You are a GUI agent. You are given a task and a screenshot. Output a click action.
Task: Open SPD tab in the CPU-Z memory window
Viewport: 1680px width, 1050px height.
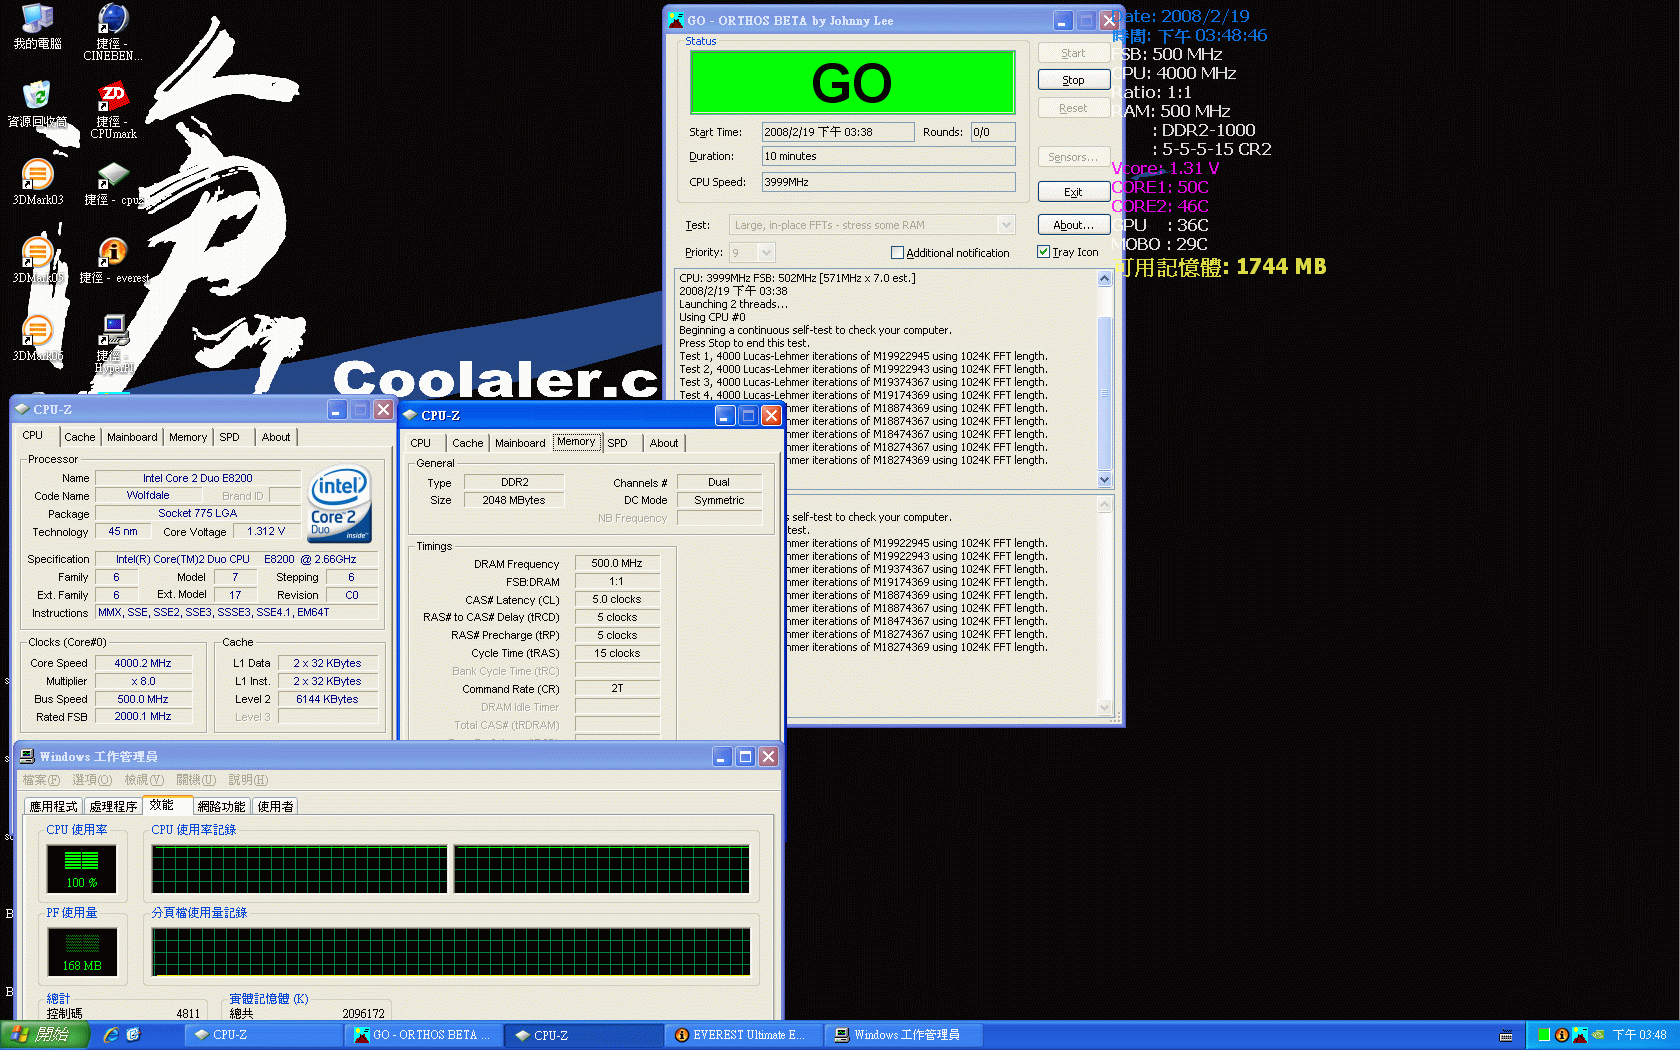(618, 443)
